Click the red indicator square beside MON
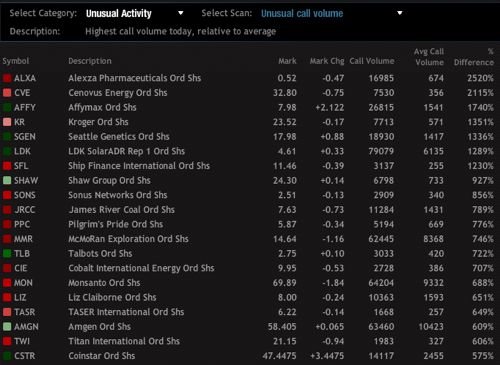The width and height of the screenshot is (500, 365). (7, 283)
